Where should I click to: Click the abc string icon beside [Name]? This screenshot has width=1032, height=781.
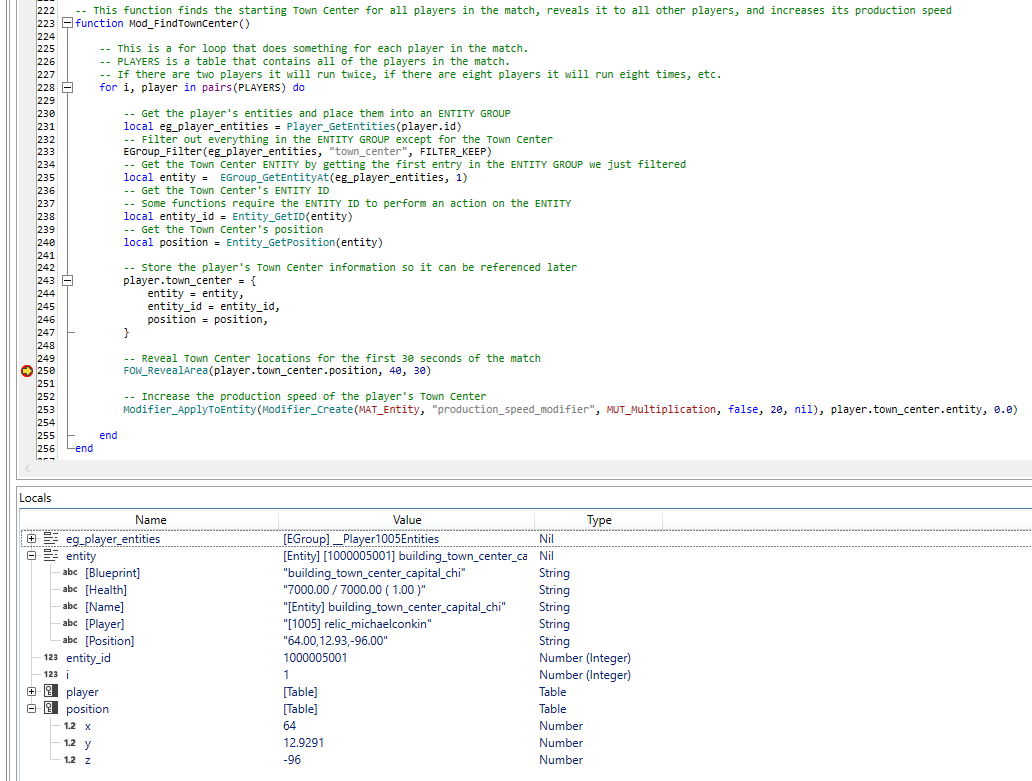pyautogui.click(x=70, y=607)
